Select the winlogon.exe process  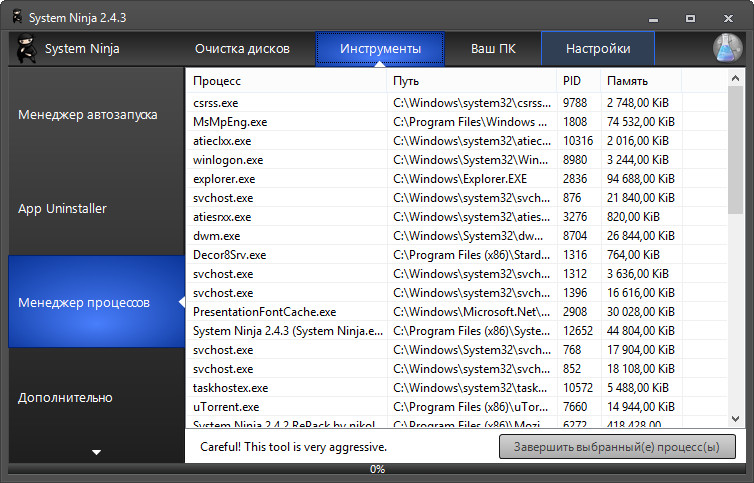456,160
